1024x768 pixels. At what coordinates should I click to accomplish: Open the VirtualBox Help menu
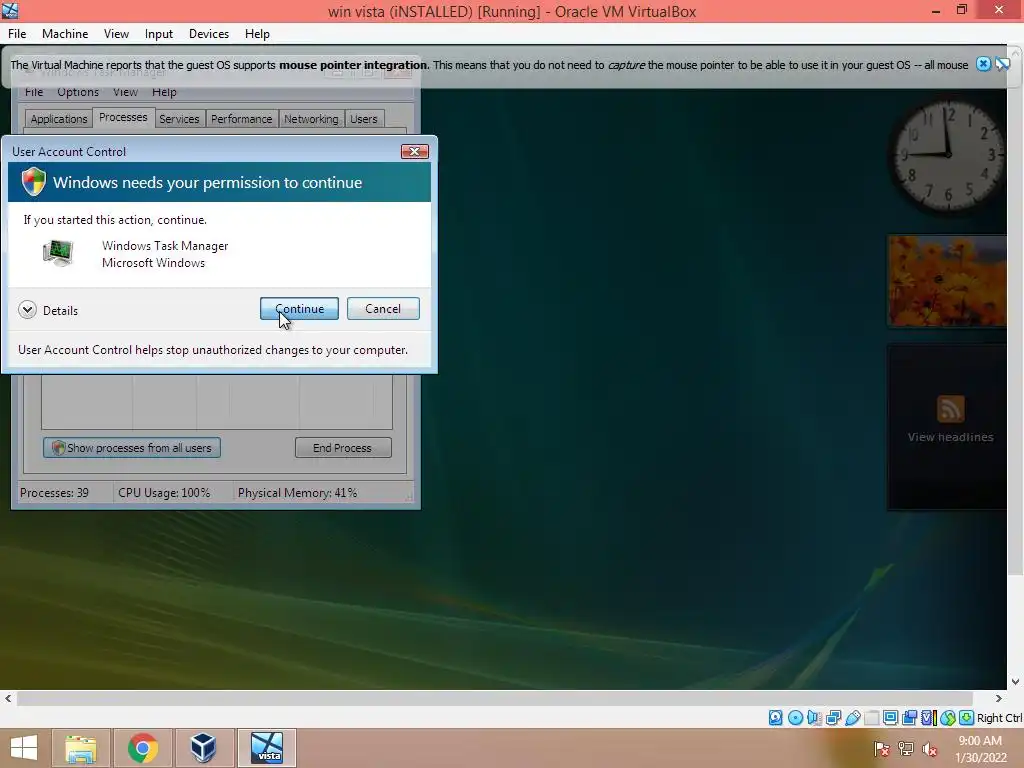click(x=257, y=34)
